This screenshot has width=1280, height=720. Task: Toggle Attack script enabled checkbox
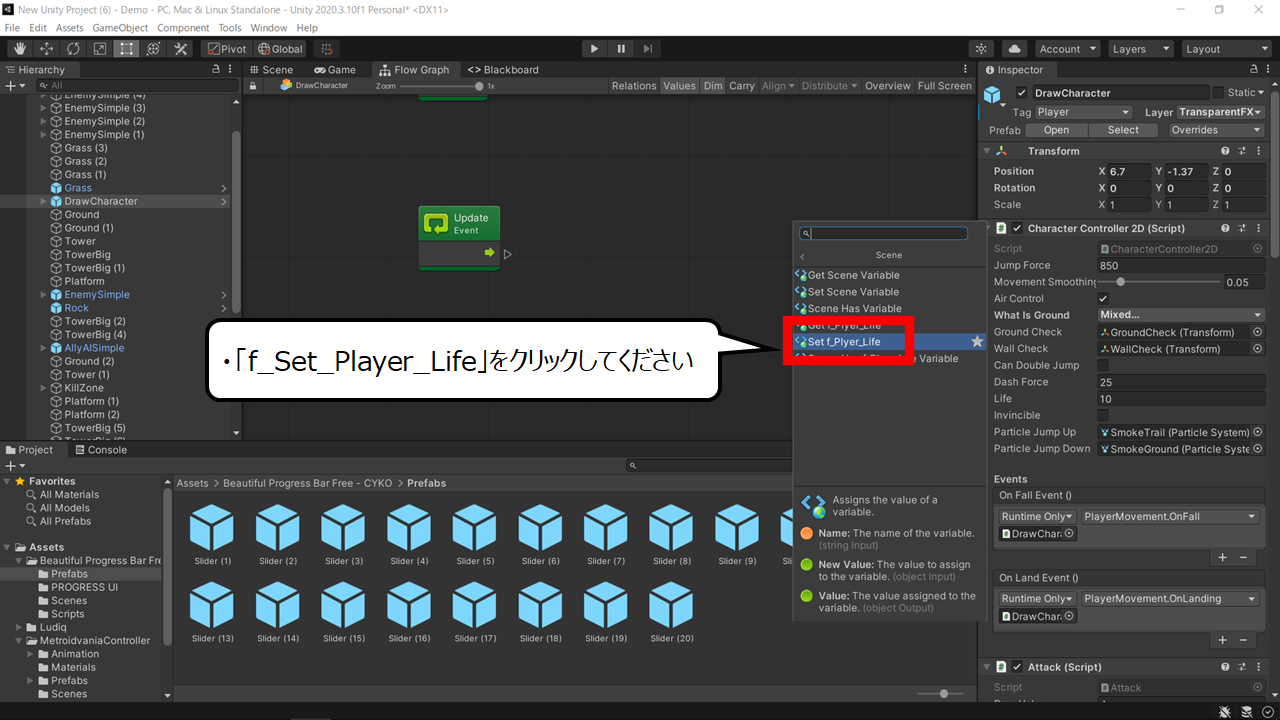pos(1017,667)
